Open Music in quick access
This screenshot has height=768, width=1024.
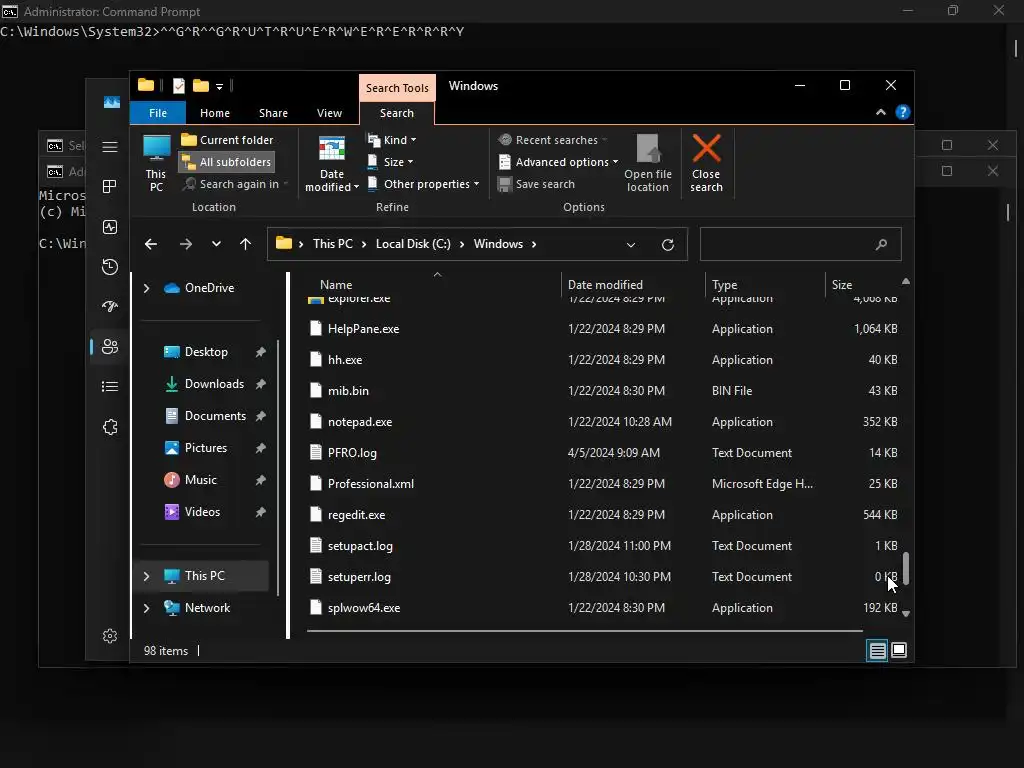pos(200,480)
